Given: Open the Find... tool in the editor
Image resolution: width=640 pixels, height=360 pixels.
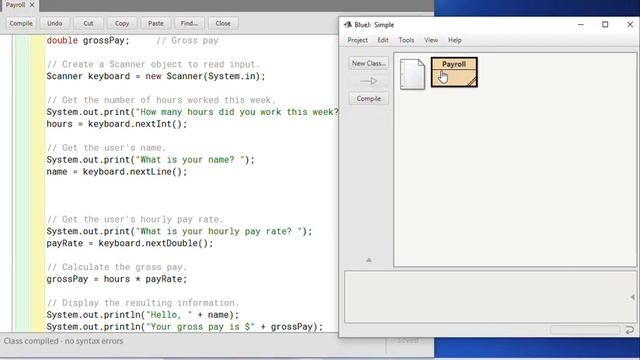Looking at the screenshot, I should pyautogui.click(x=189, y=23).
